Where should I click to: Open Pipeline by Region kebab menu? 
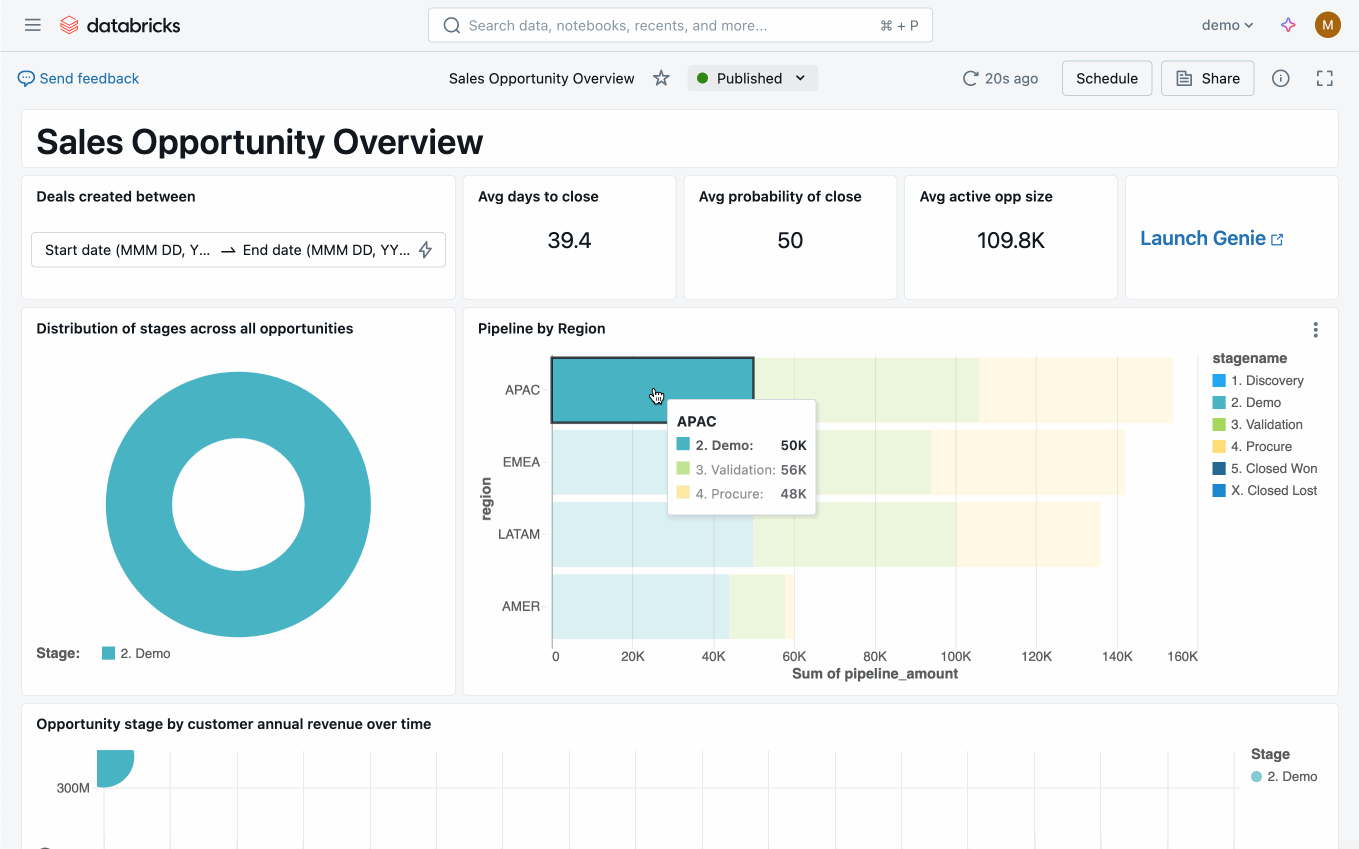[1315, 330]
